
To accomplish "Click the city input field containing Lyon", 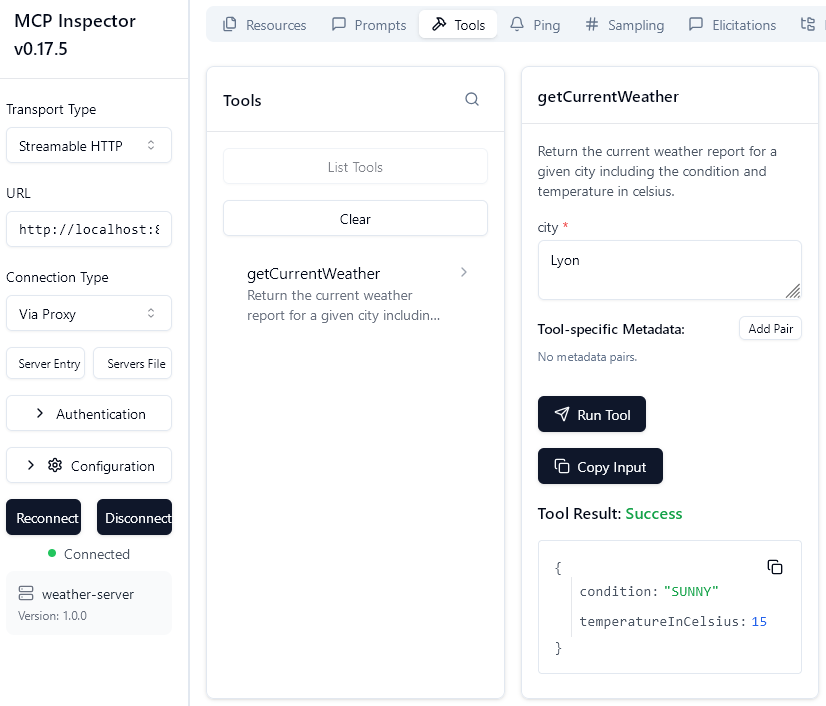I will click(x=669, y=269).
